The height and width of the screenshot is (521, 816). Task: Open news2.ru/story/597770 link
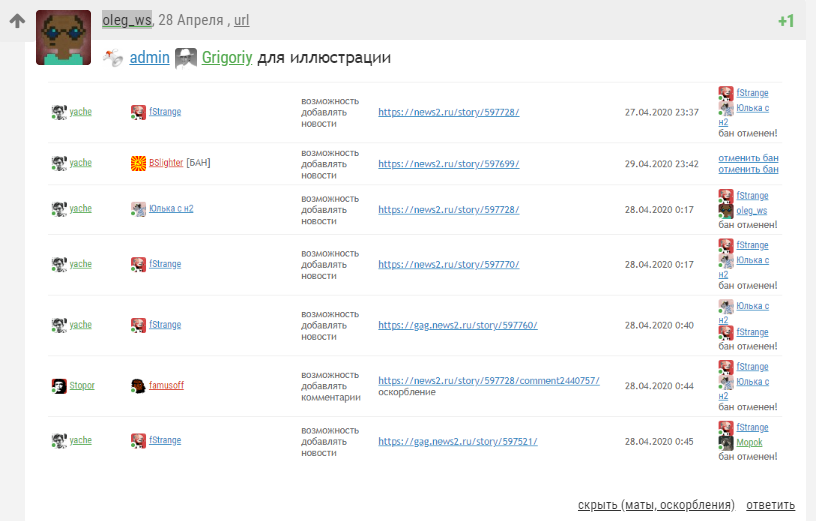449,264
